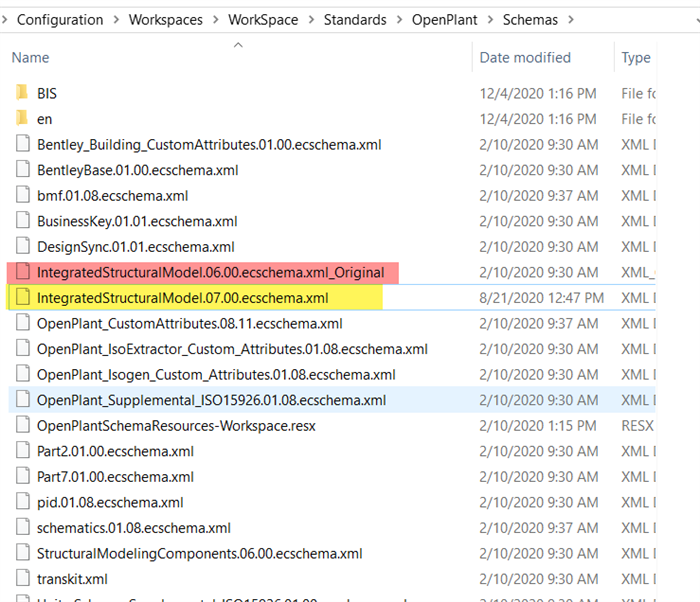Navigate to Schemas breadcrumb

[530, 20]
